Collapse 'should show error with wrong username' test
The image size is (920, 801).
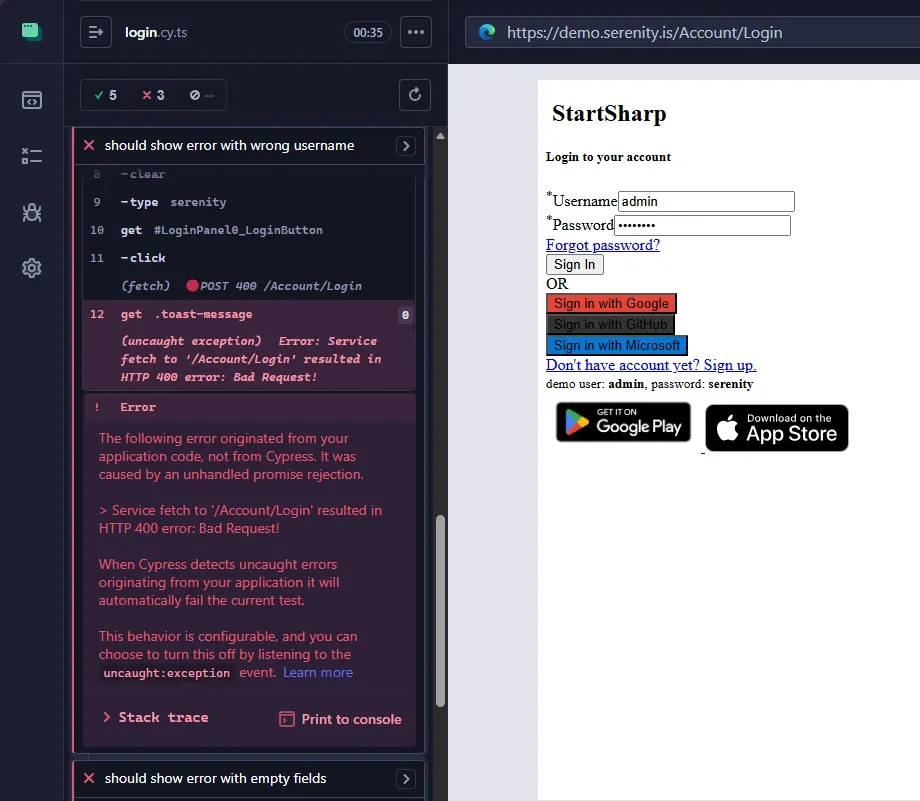[229, 146]
